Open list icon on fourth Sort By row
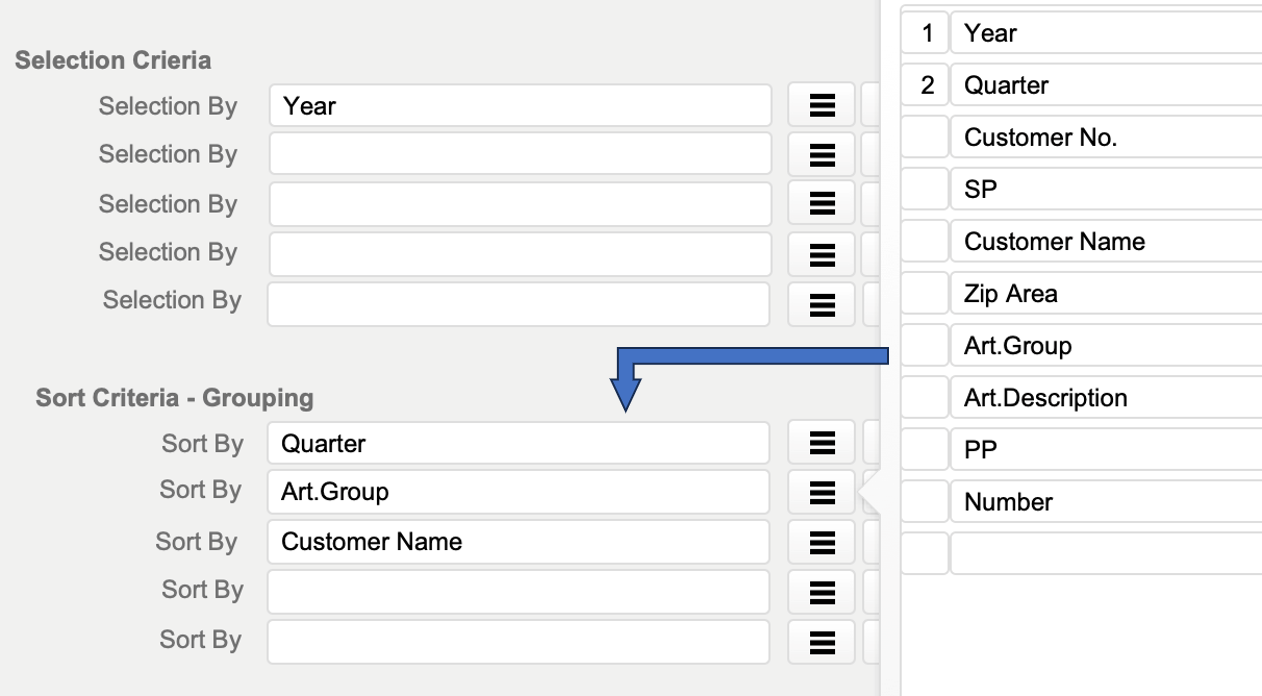The width and height of the screenshot is (1262, 696). click(821, 591)
